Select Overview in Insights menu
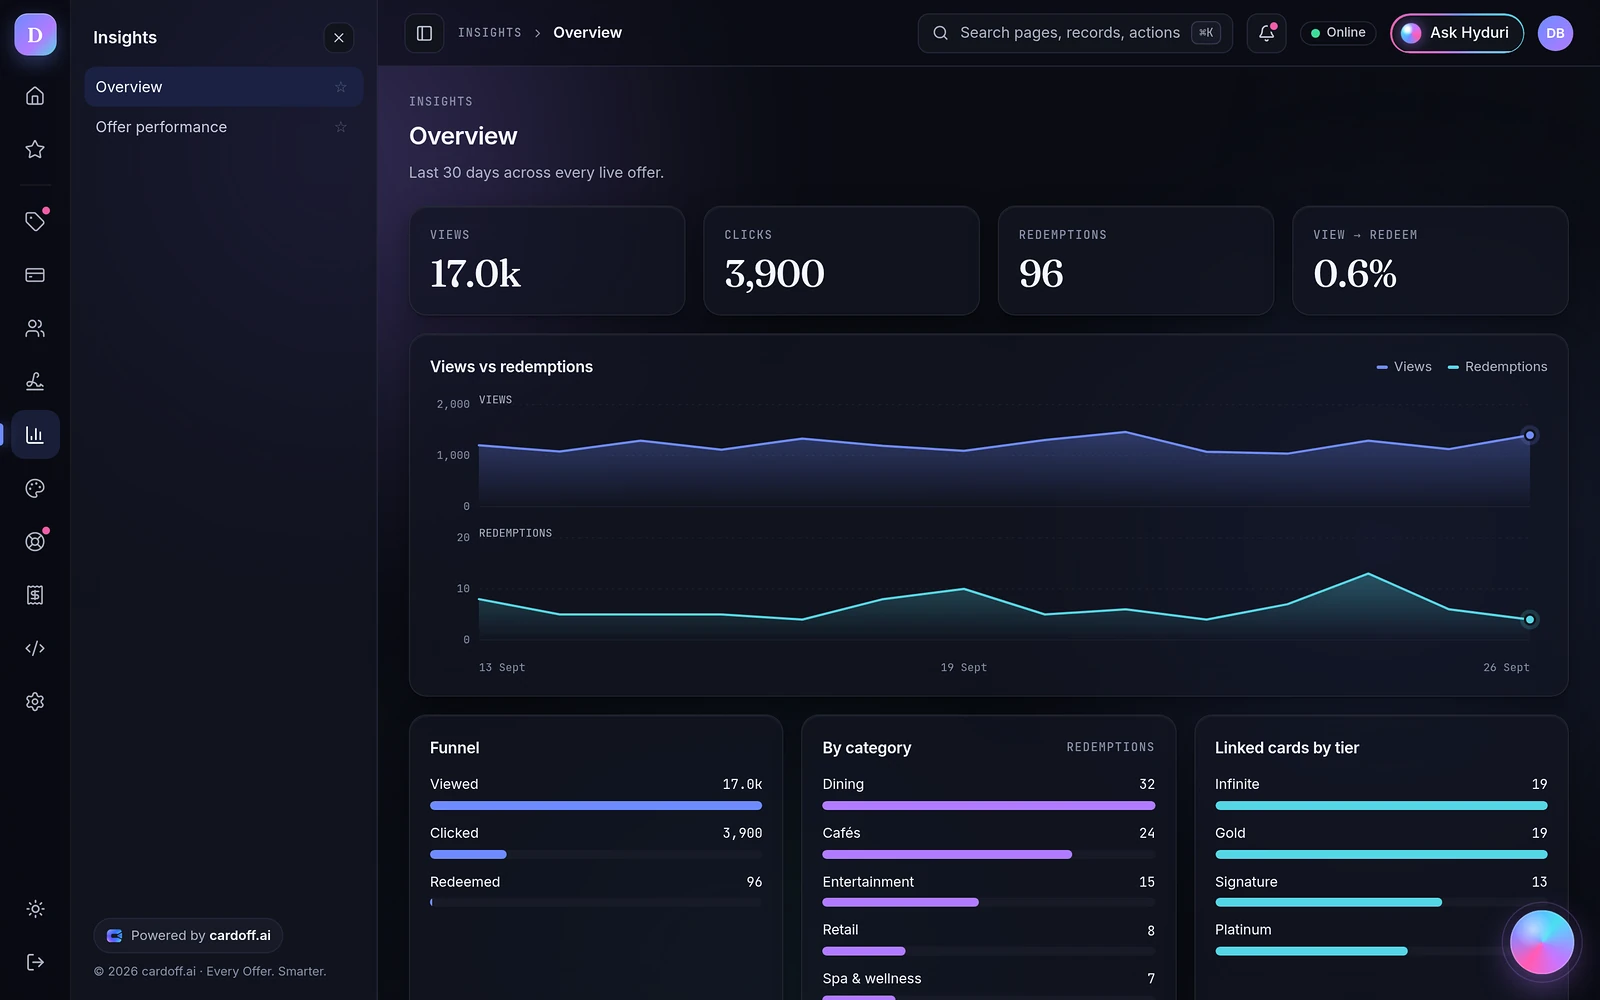 tap(223, 87)
